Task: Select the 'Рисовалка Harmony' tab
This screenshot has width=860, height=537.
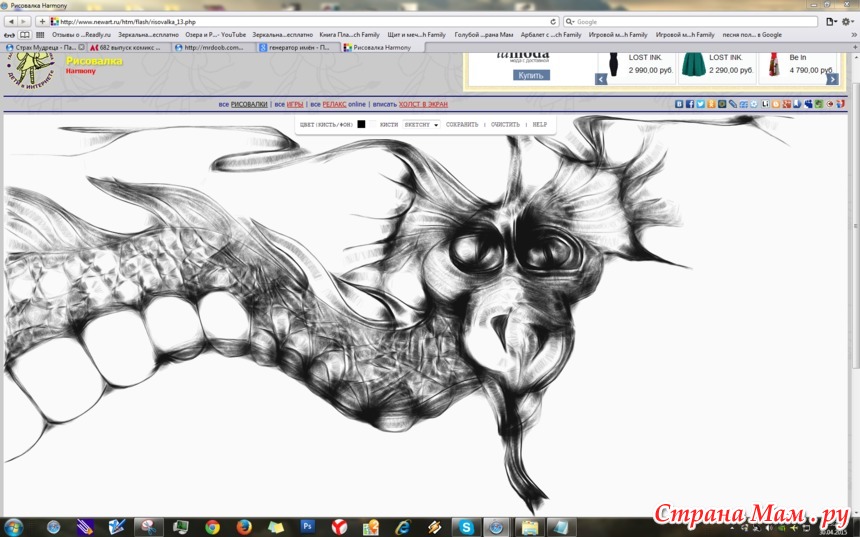Action: (x=382, y=48)
